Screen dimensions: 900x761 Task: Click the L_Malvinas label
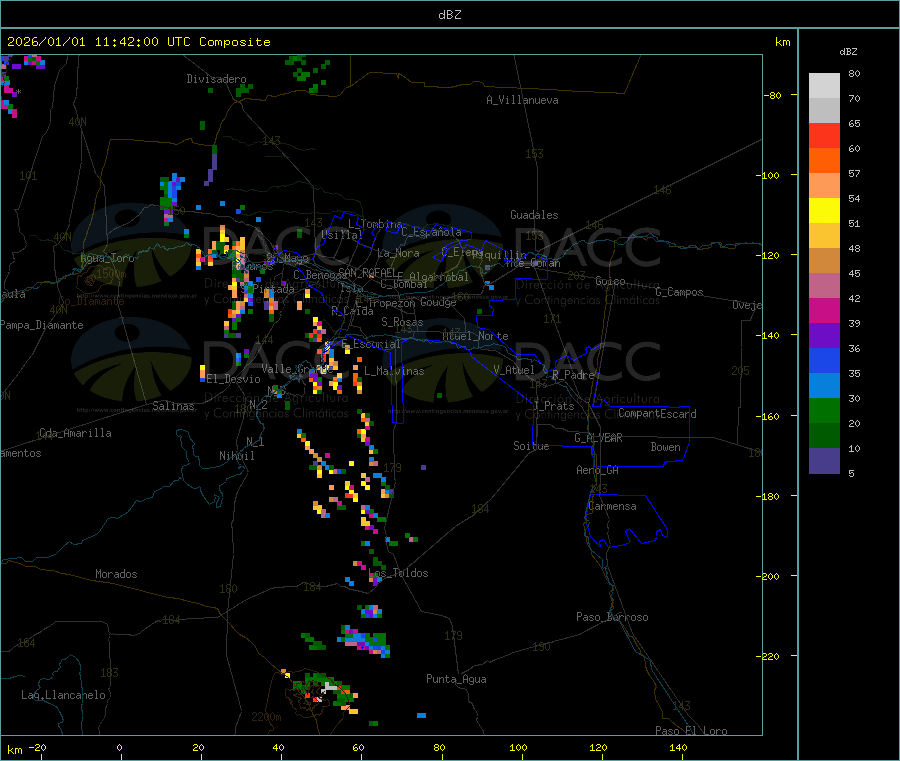pos(394,371)
